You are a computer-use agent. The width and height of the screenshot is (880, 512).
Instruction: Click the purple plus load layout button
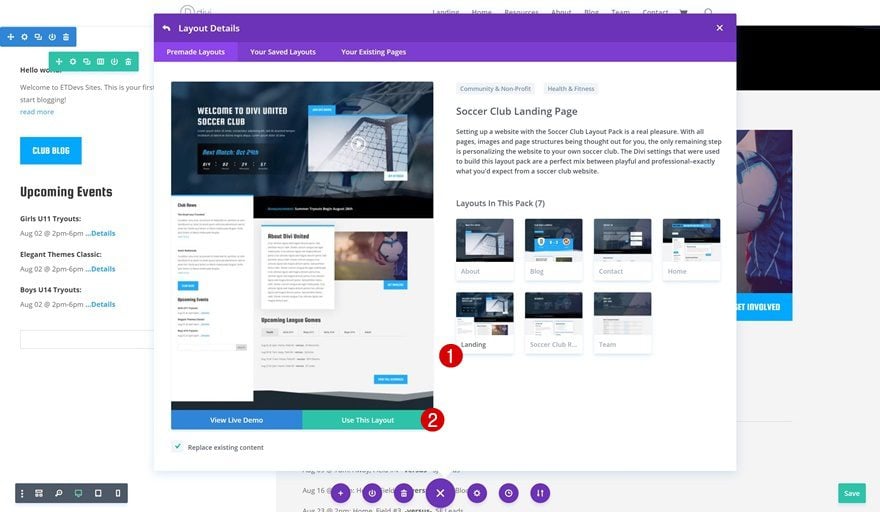click(340, 493)
